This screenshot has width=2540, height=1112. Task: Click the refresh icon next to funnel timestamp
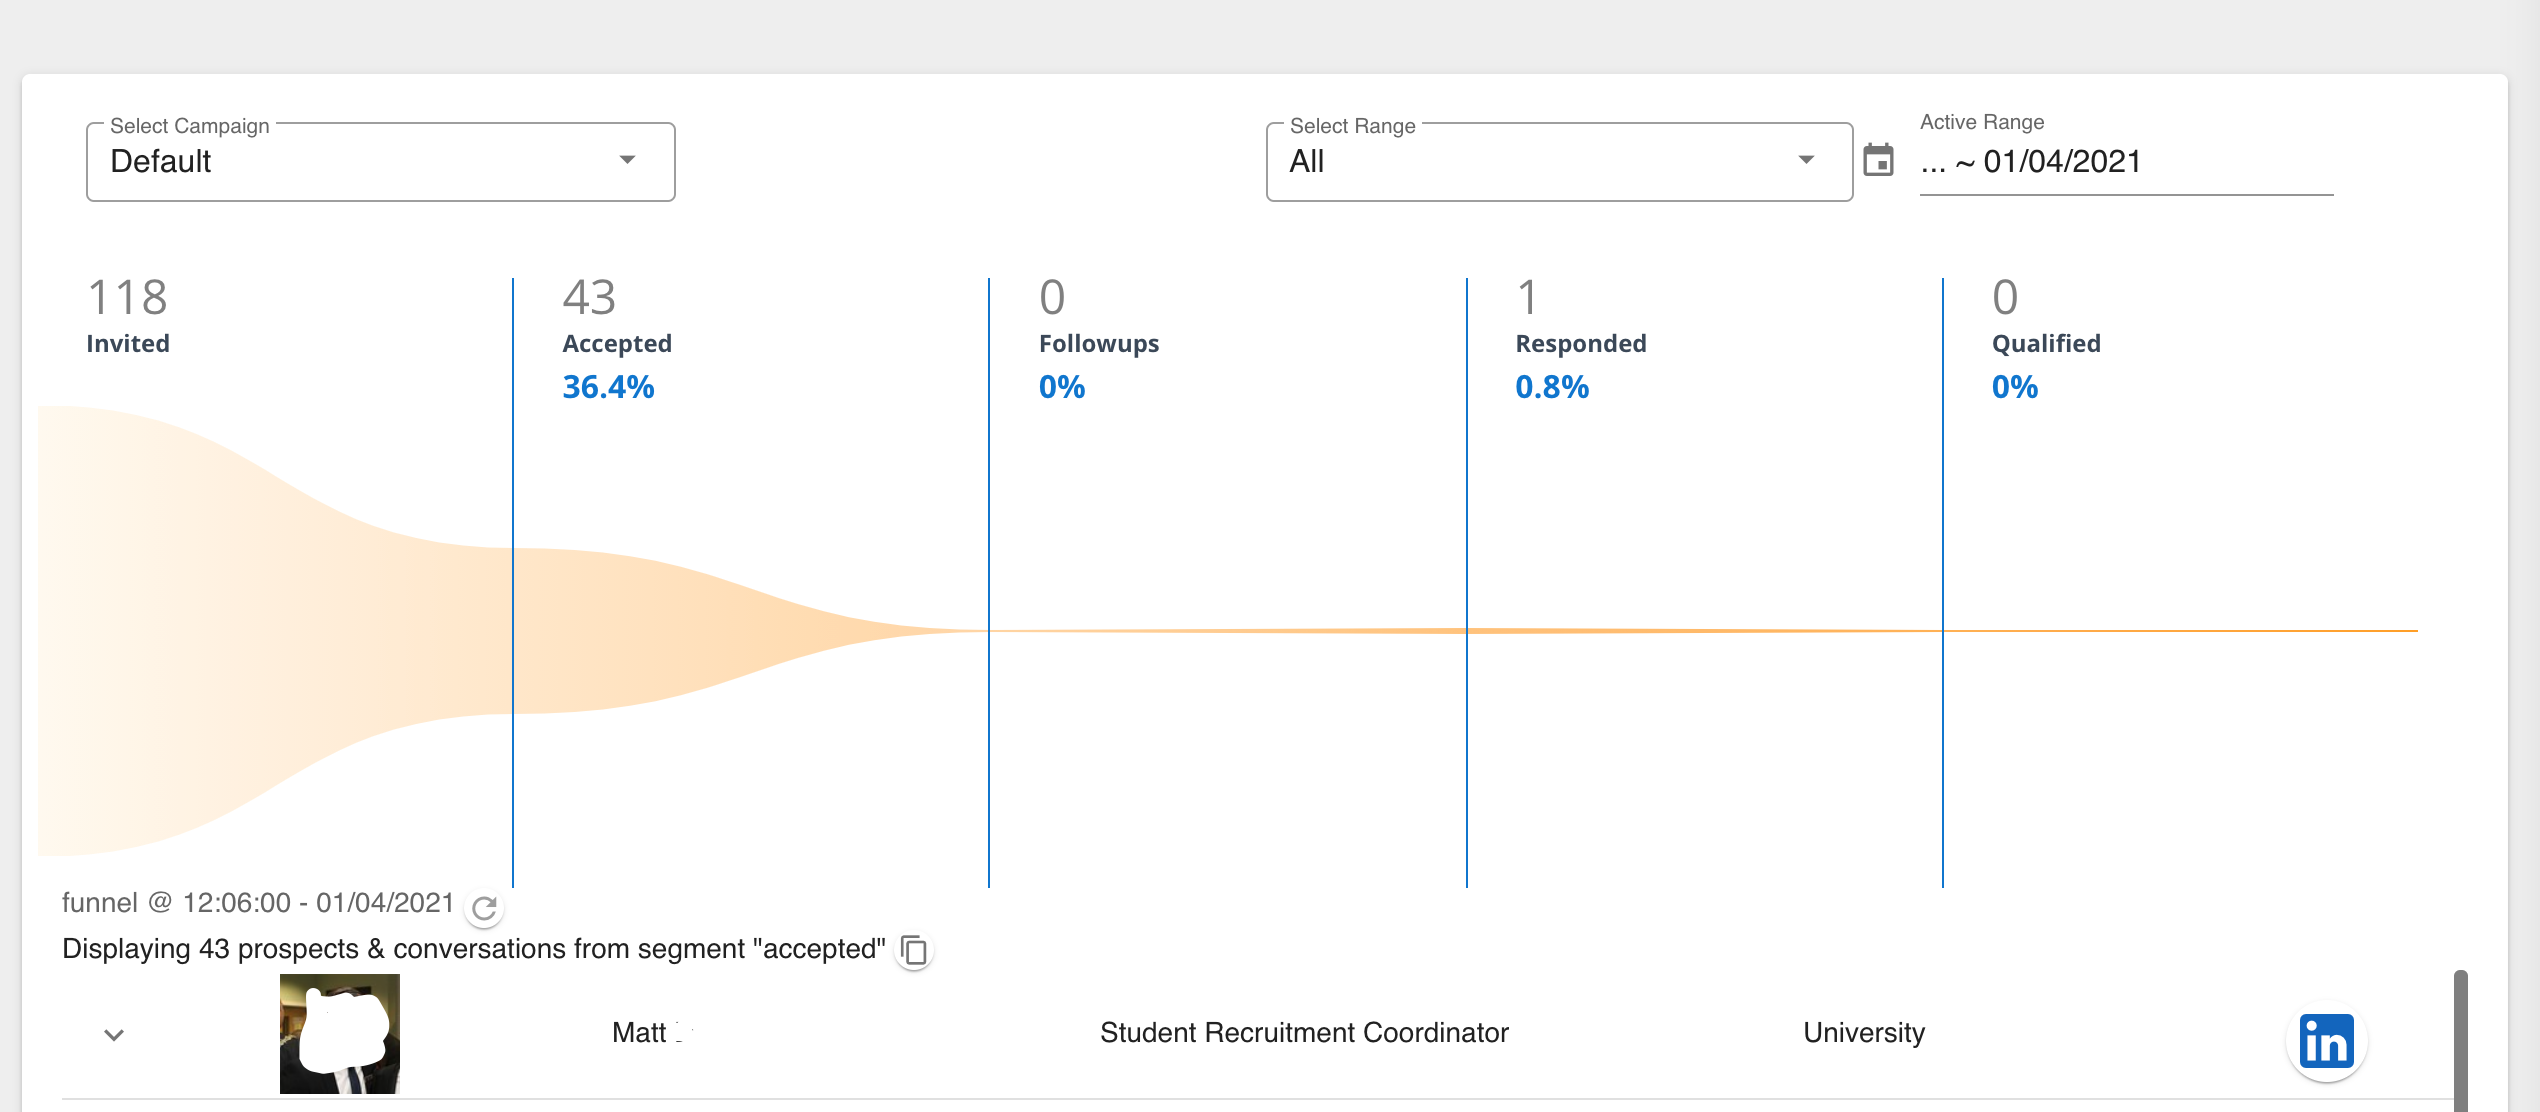coord(485,908)
